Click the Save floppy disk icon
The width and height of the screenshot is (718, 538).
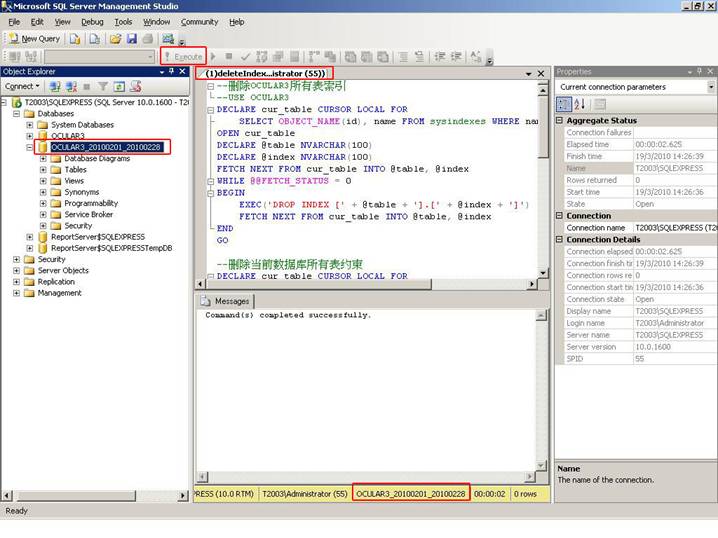click(132, 39)
